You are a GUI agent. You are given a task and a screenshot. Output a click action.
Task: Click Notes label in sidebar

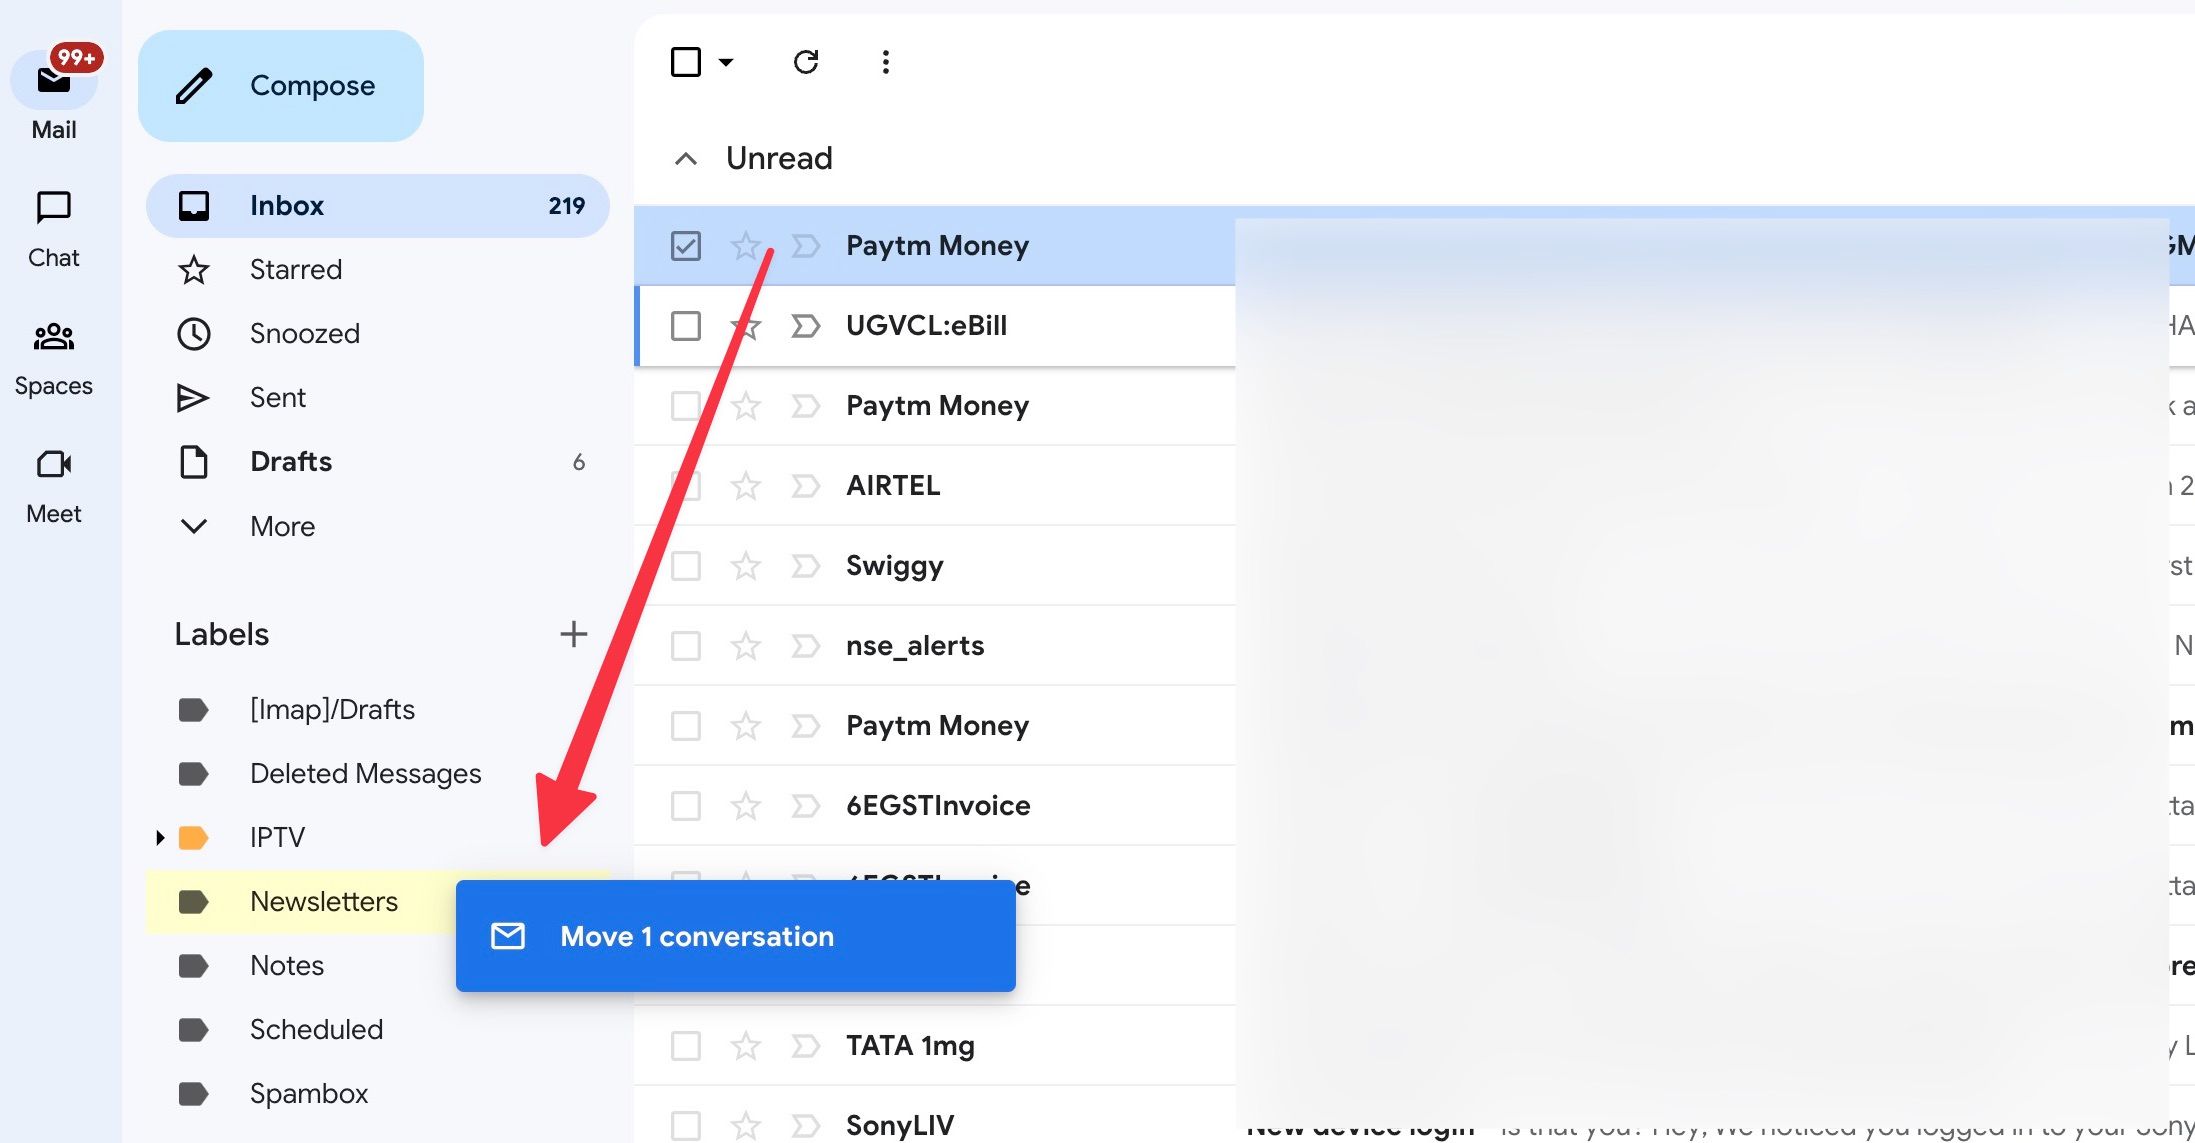pyautogui.click(x=286, y=966)
